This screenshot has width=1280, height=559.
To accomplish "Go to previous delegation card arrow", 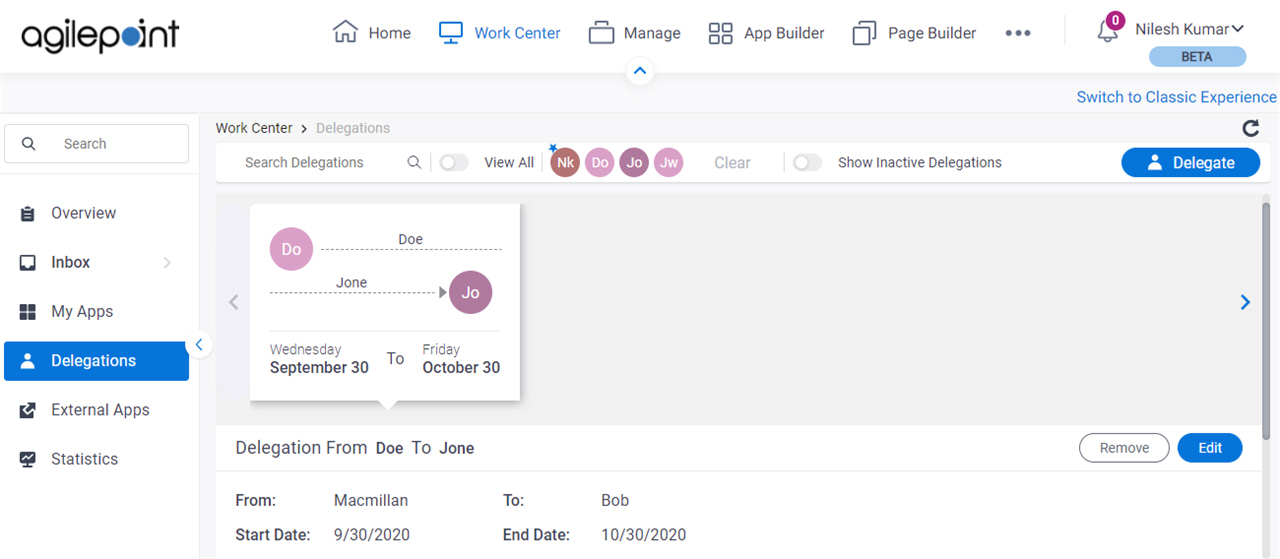I will pos(234,302).
